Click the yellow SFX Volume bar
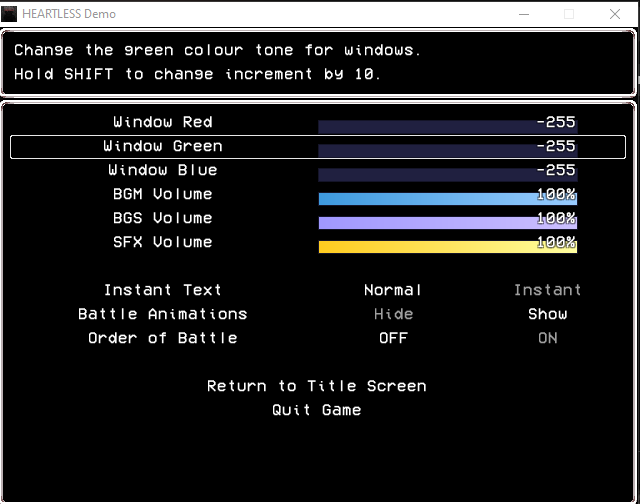640x504 pixels. (448, 247)
